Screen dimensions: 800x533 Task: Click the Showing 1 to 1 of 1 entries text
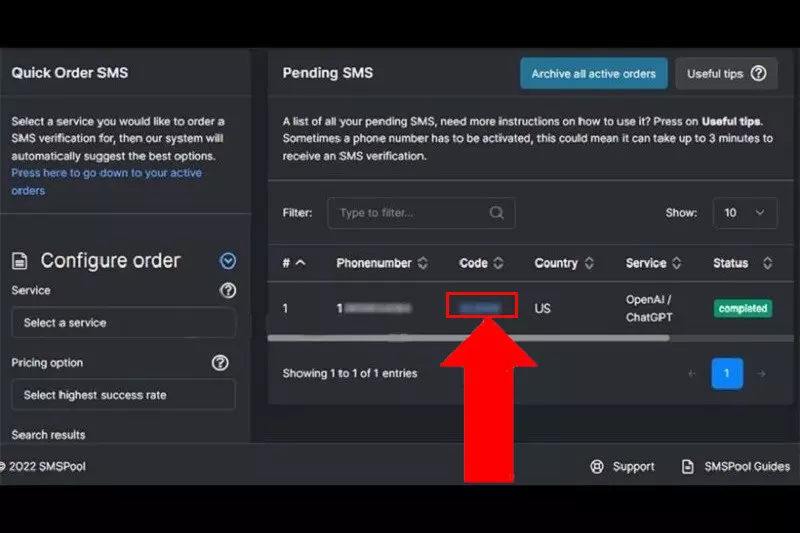[350, 373]
